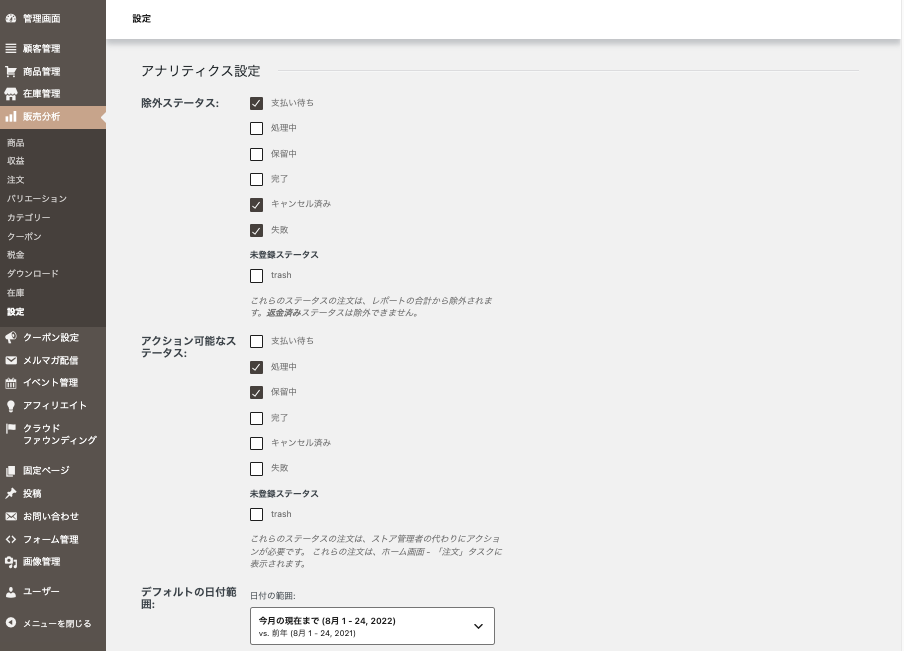
Task: Click the アフィリエイト lightbulb icon
Action: (x=11, y=406)
